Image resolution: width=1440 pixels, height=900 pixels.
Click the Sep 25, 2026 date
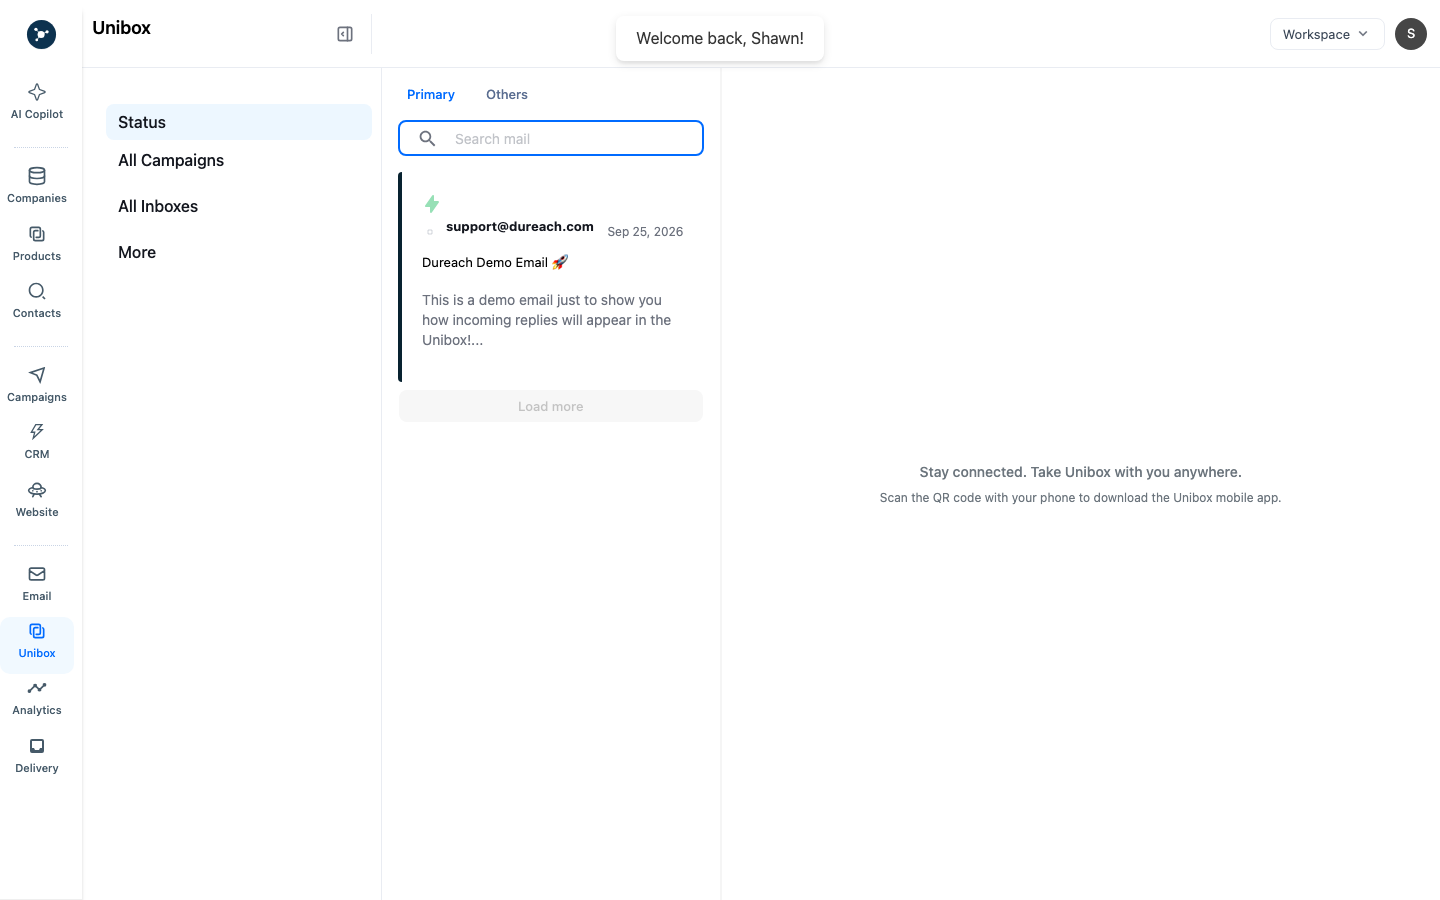[645, 232]
